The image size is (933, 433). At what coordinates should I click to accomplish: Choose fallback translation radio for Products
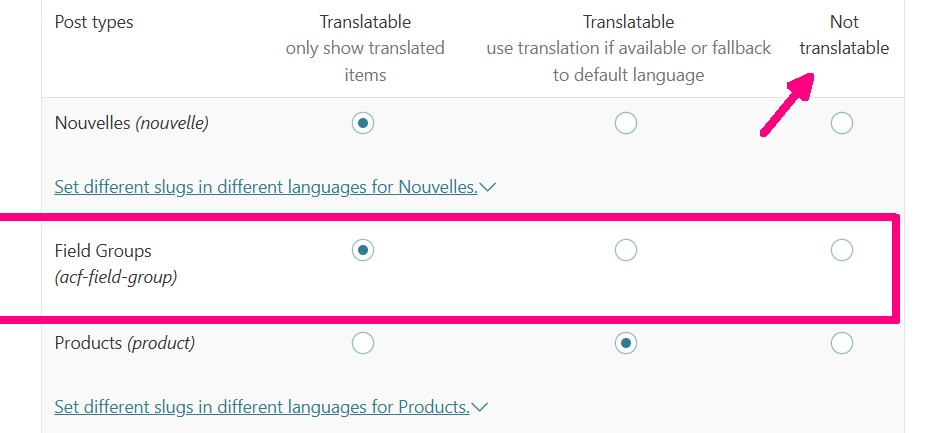tap(626, 343)
